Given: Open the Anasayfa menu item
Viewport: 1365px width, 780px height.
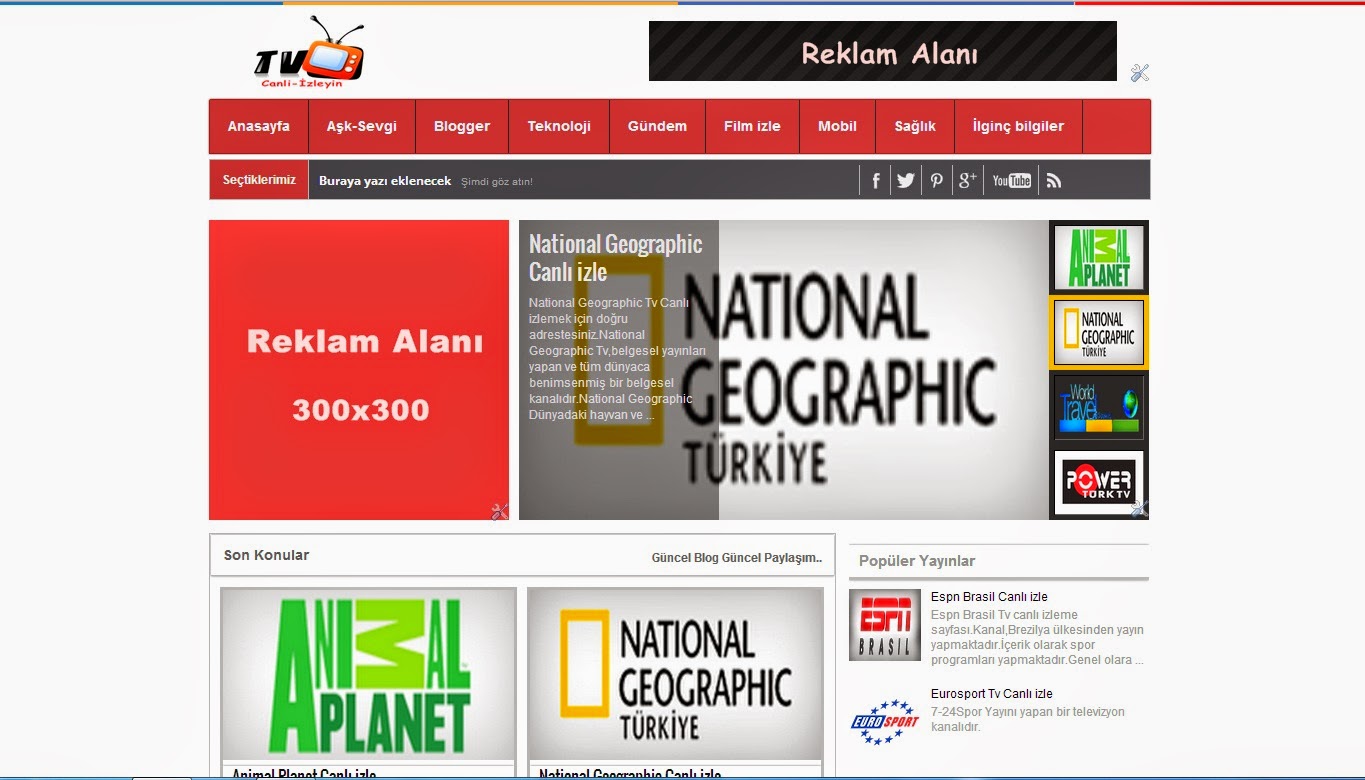Looking at the screenshot, I should tap(259, 126).
